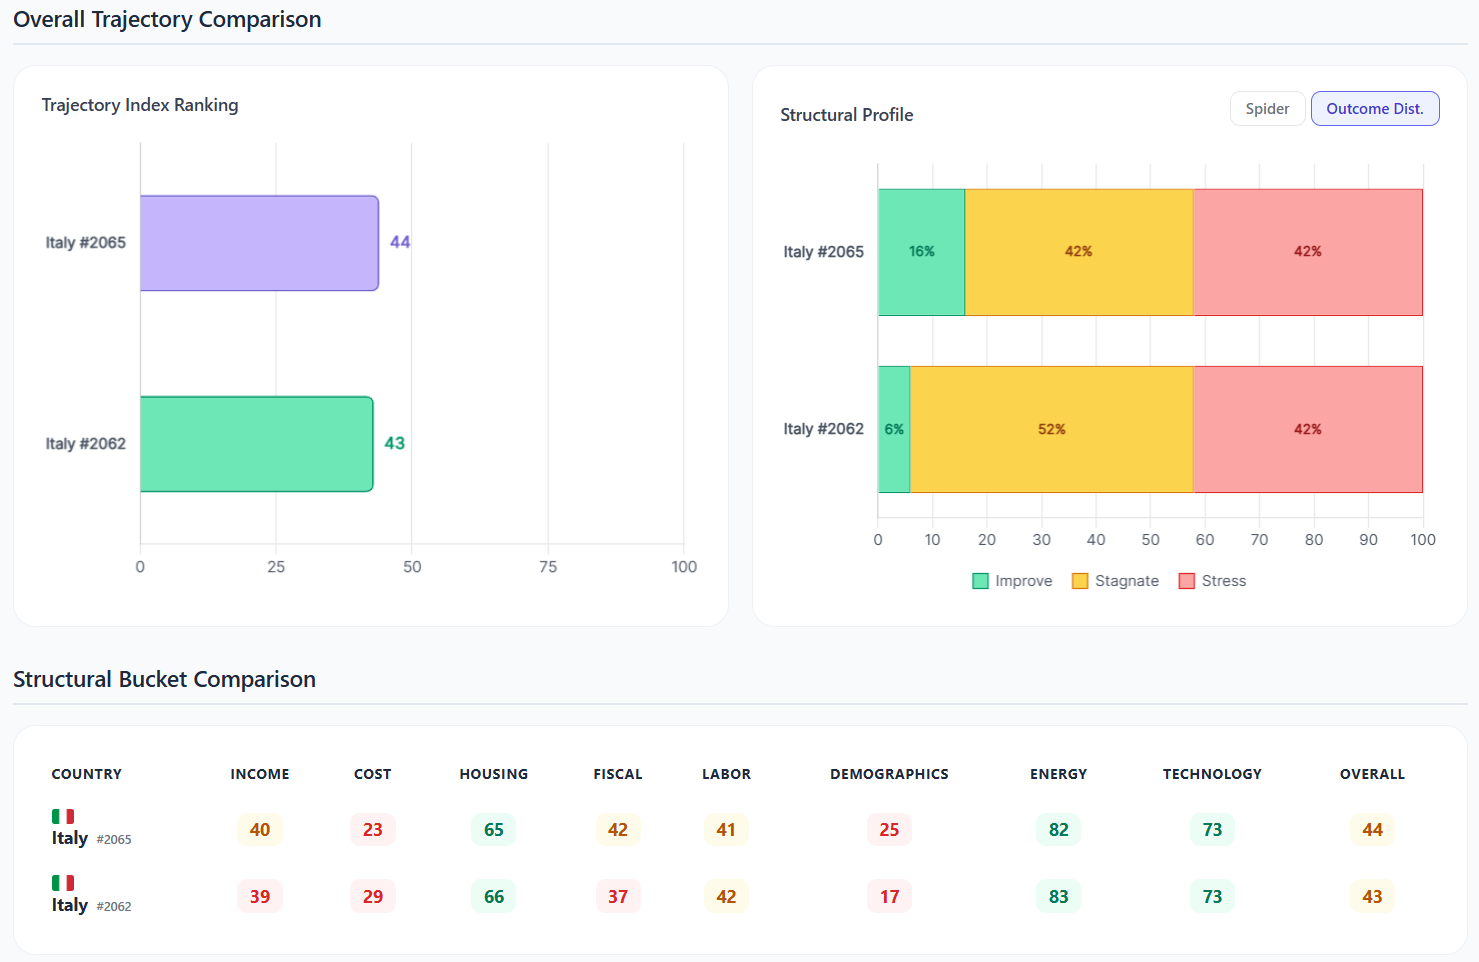Click the Demographics column header
This screenshot has height=962, width=1479.
coord(889,774)
